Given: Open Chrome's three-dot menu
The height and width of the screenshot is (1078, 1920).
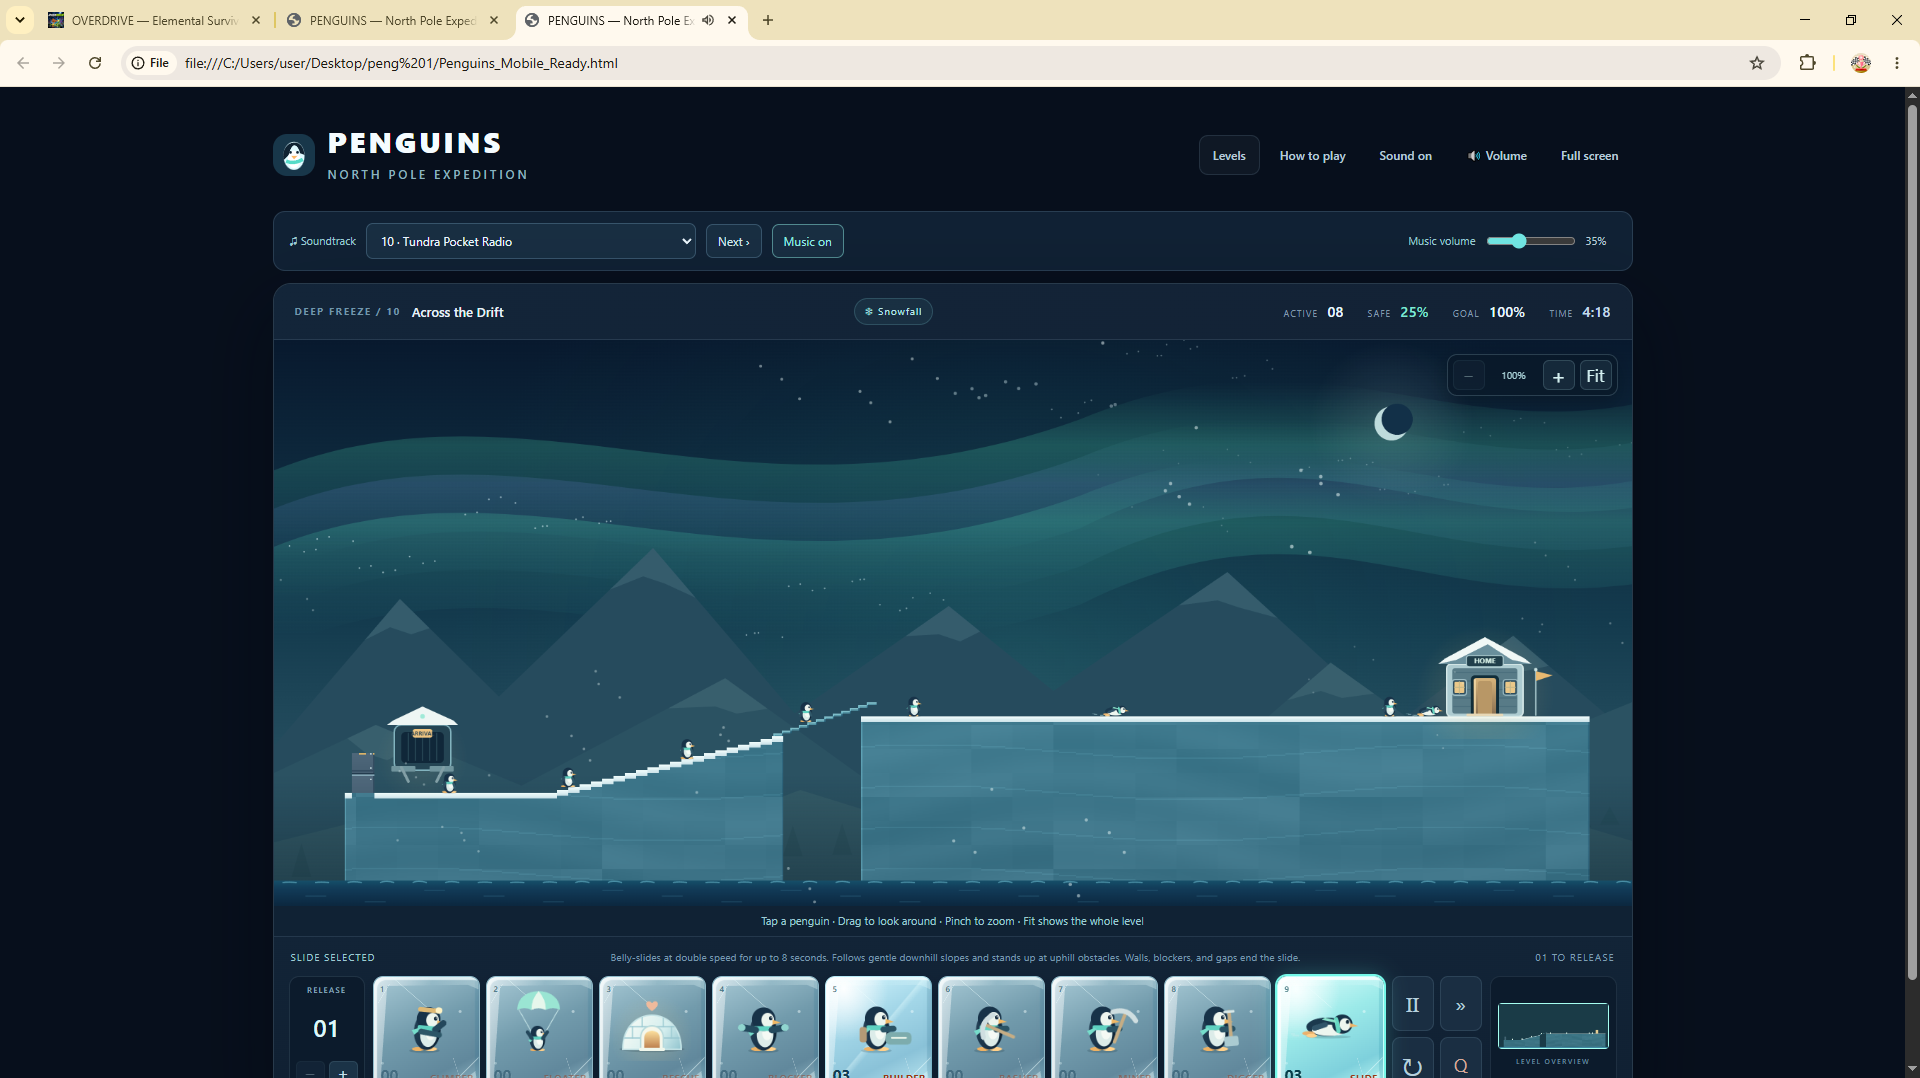Looking at the screenshot, I should (1897, 63).
